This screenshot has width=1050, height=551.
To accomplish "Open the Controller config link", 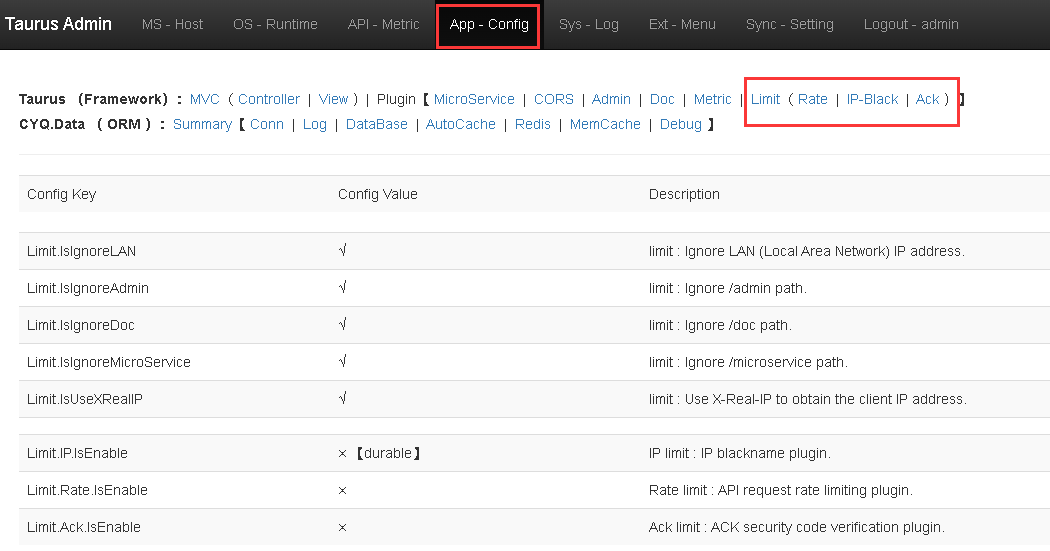I will (x=269, y=99).
